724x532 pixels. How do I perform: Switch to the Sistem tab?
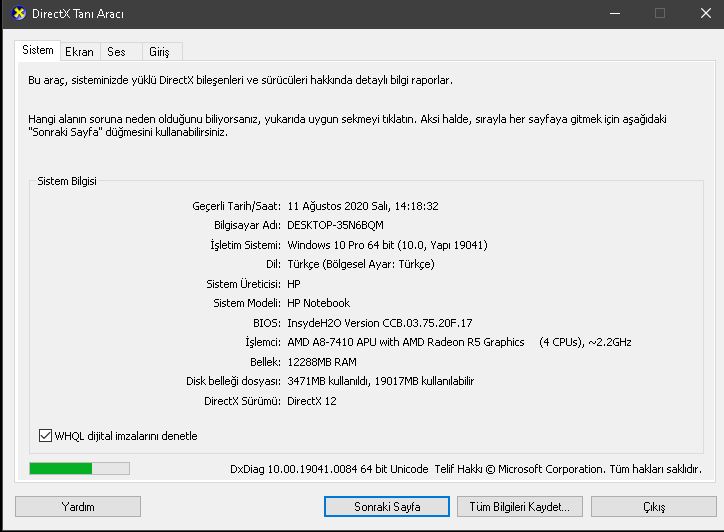38,50
